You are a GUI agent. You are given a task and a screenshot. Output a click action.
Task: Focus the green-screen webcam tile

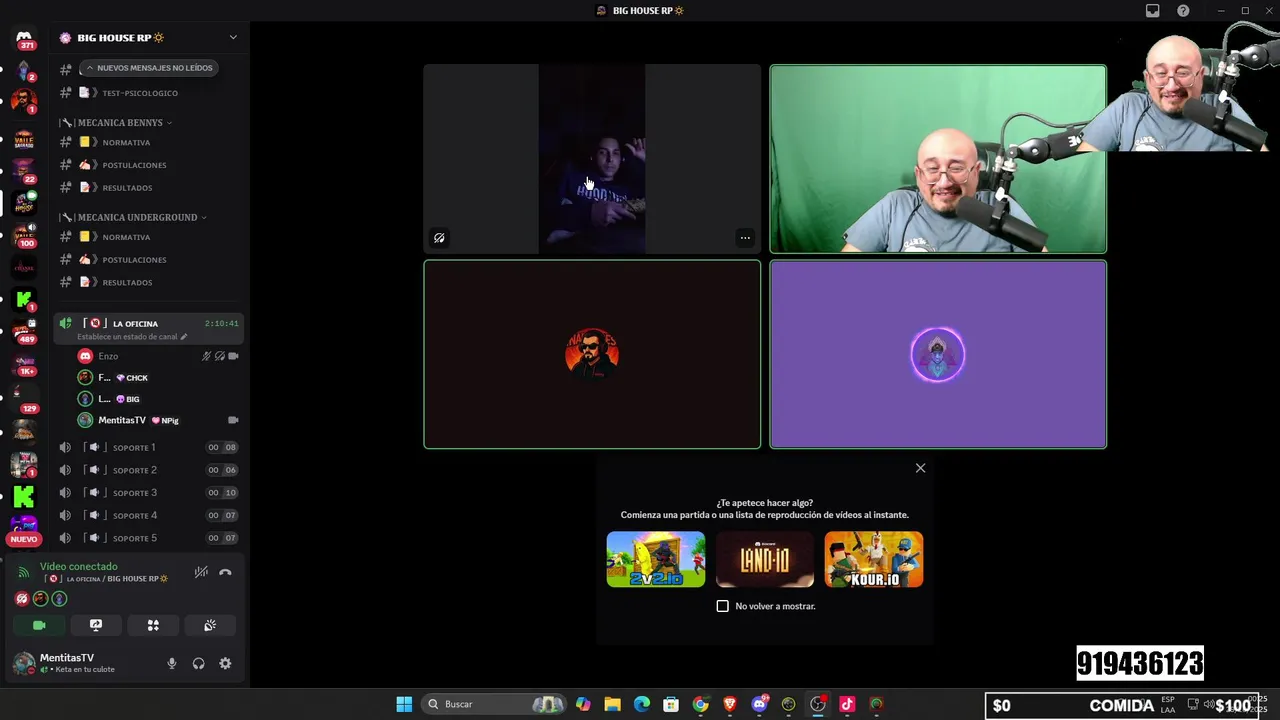(x=938, y=159)
